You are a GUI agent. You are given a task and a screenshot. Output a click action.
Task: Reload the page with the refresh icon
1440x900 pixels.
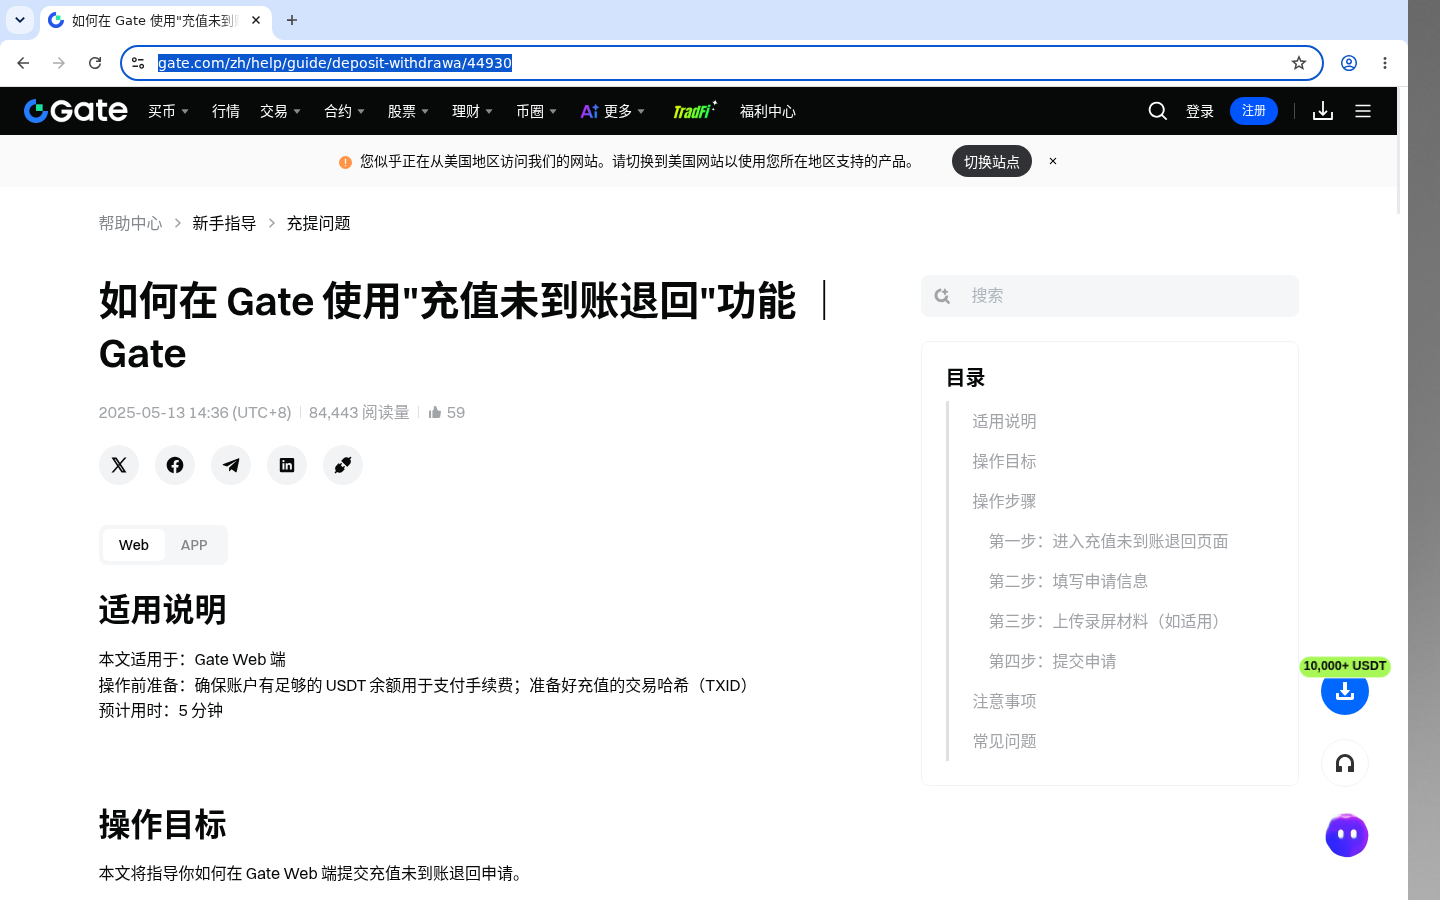(95, 63)
